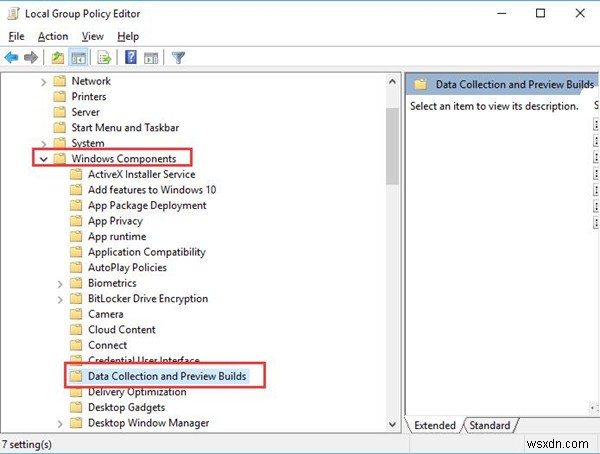This screenshot has height=454, width=600.
Task: Click the Local Group Policy Editor title icon
Action: (13, 14)
